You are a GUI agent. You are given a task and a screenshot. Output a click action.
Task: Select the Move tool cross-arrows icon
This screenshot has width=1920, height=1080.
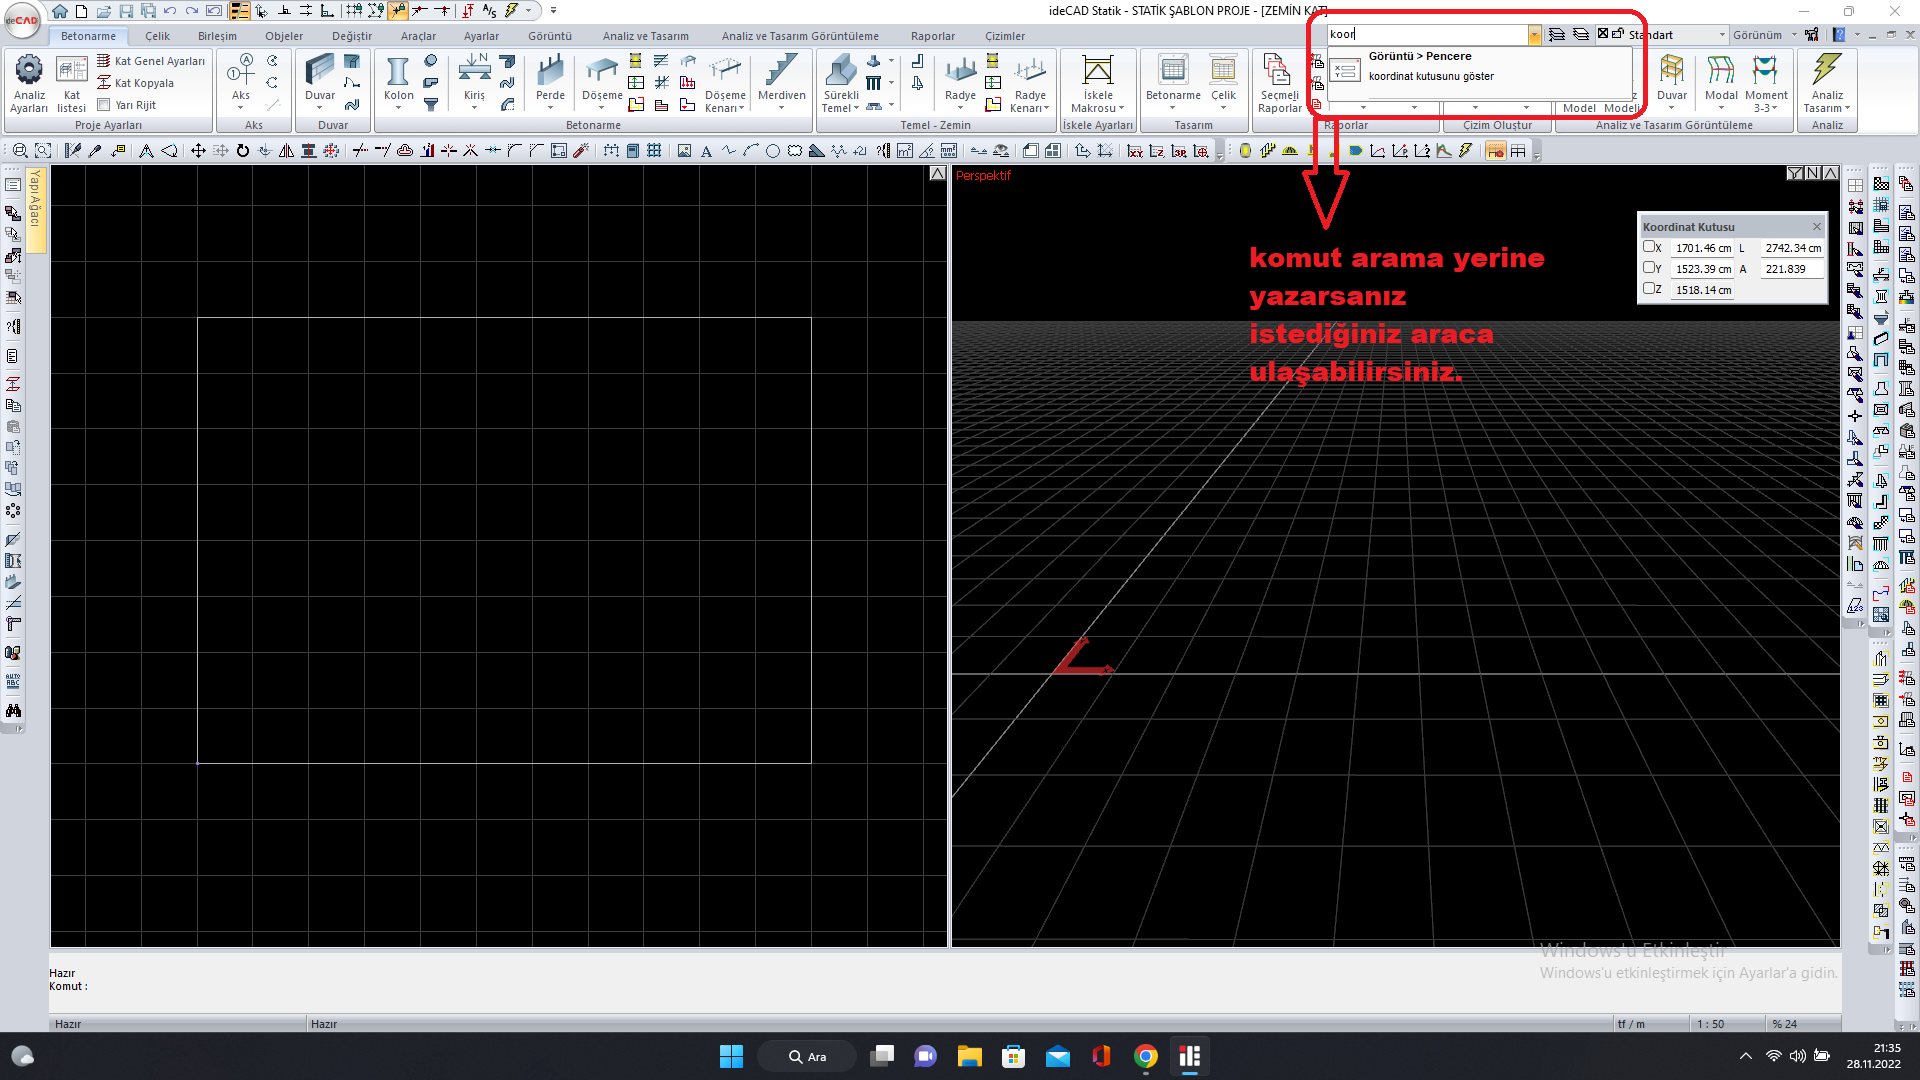pos(198,151)
